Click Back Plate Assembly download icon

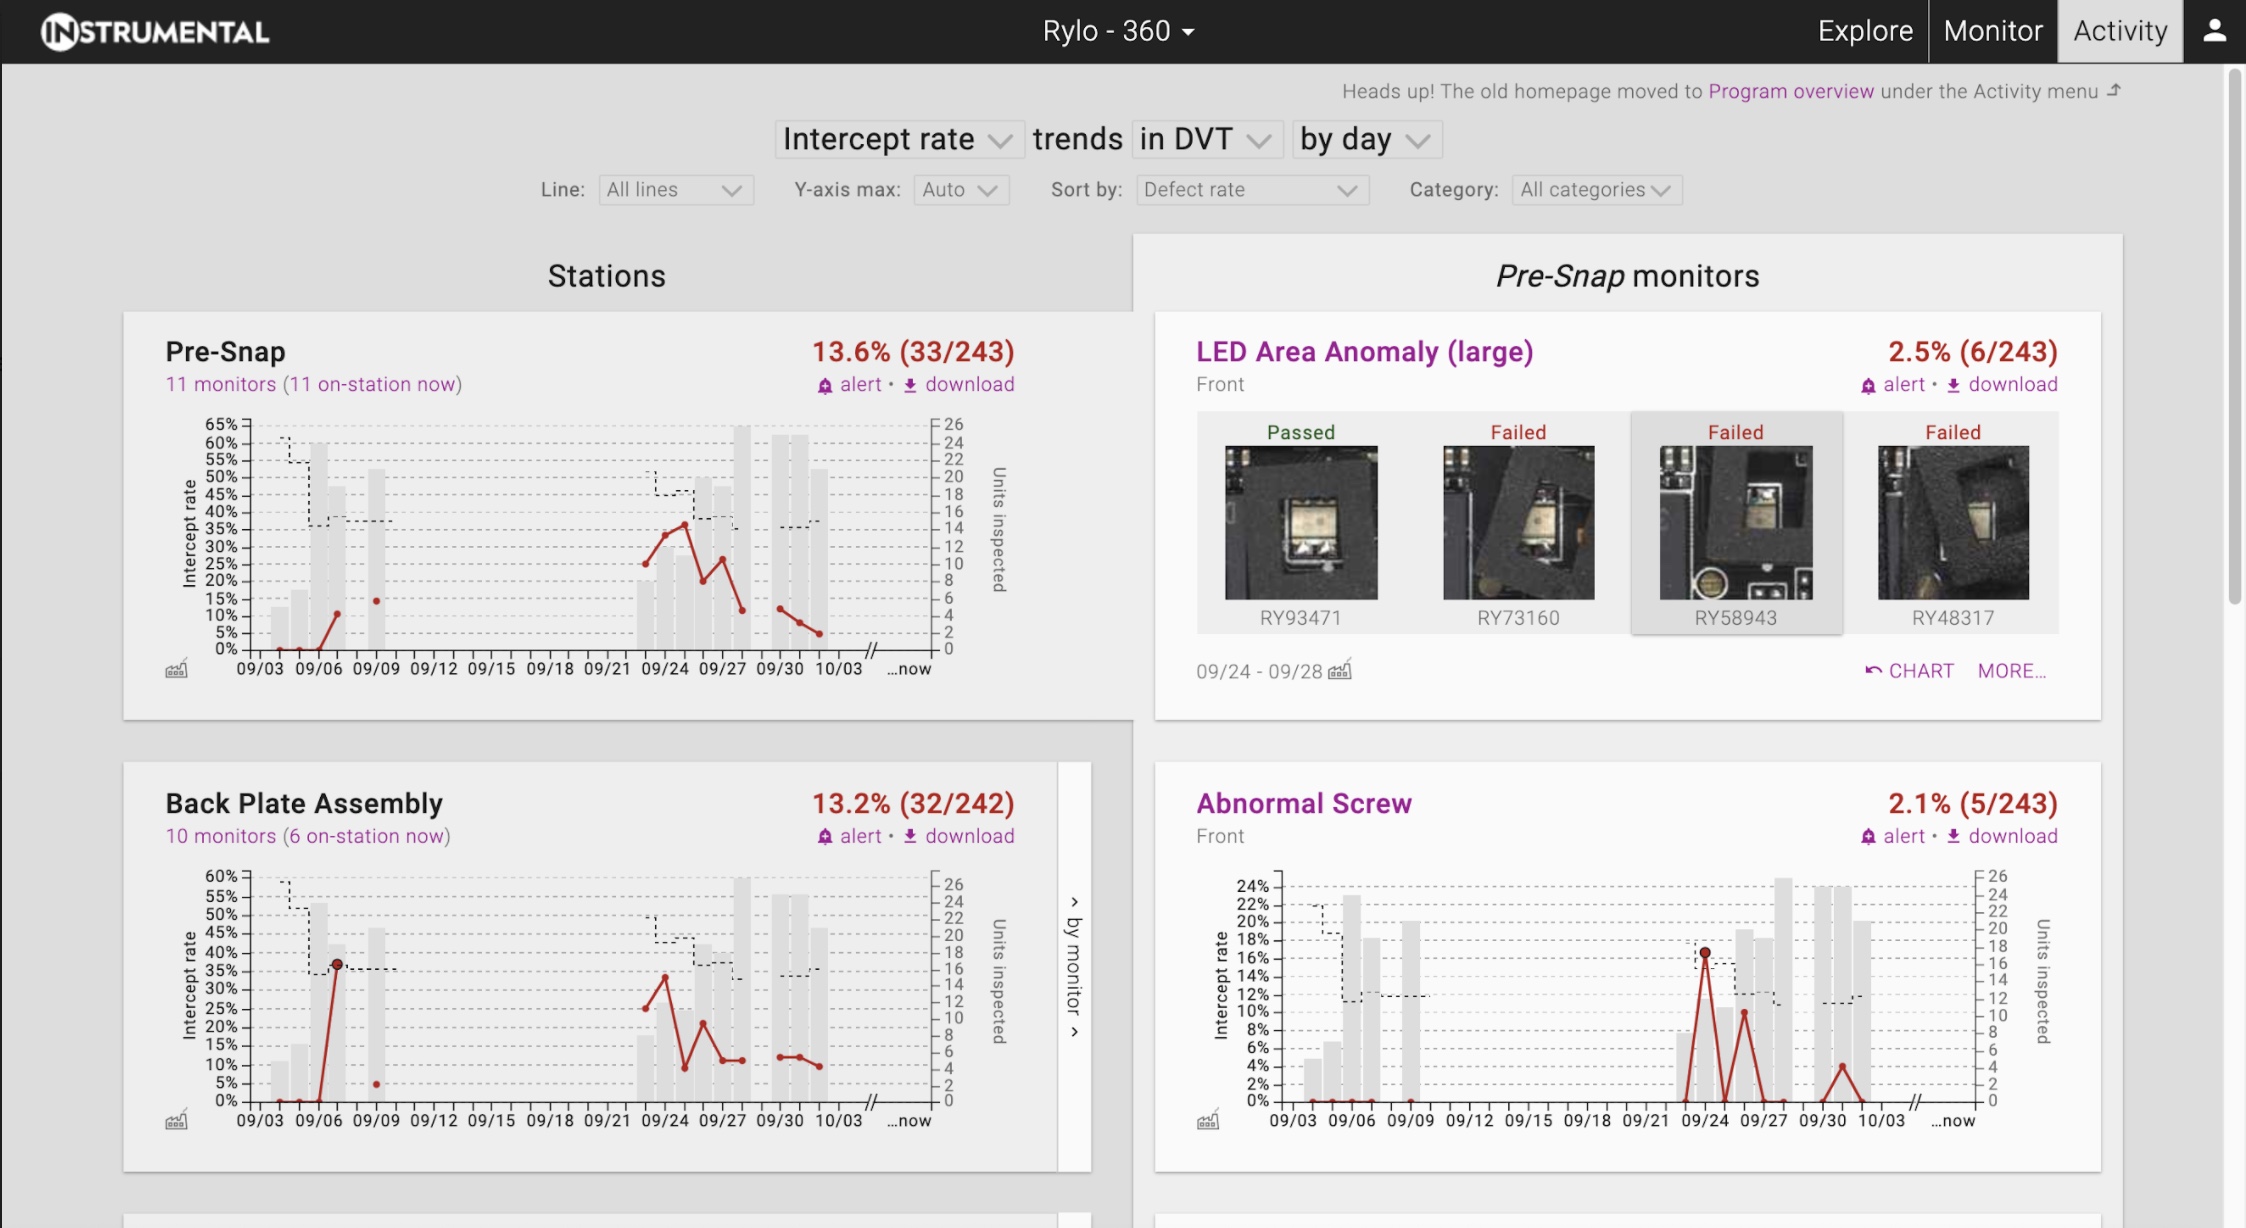(x=910, y=837)
